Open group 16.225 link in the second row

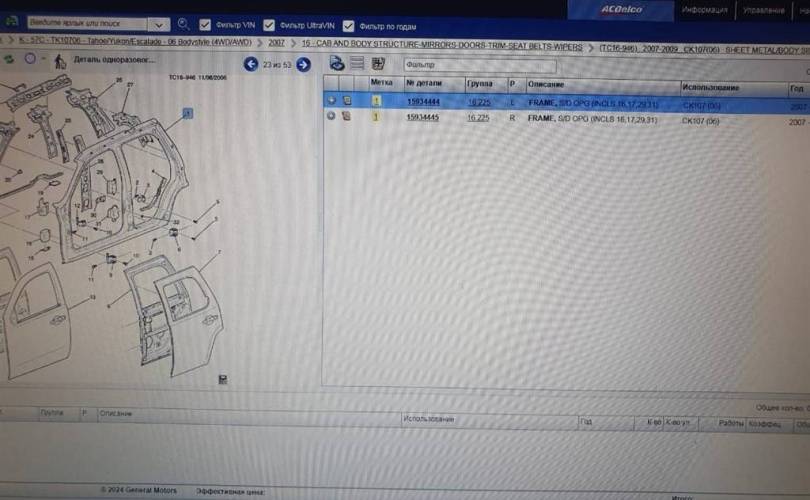478,117
